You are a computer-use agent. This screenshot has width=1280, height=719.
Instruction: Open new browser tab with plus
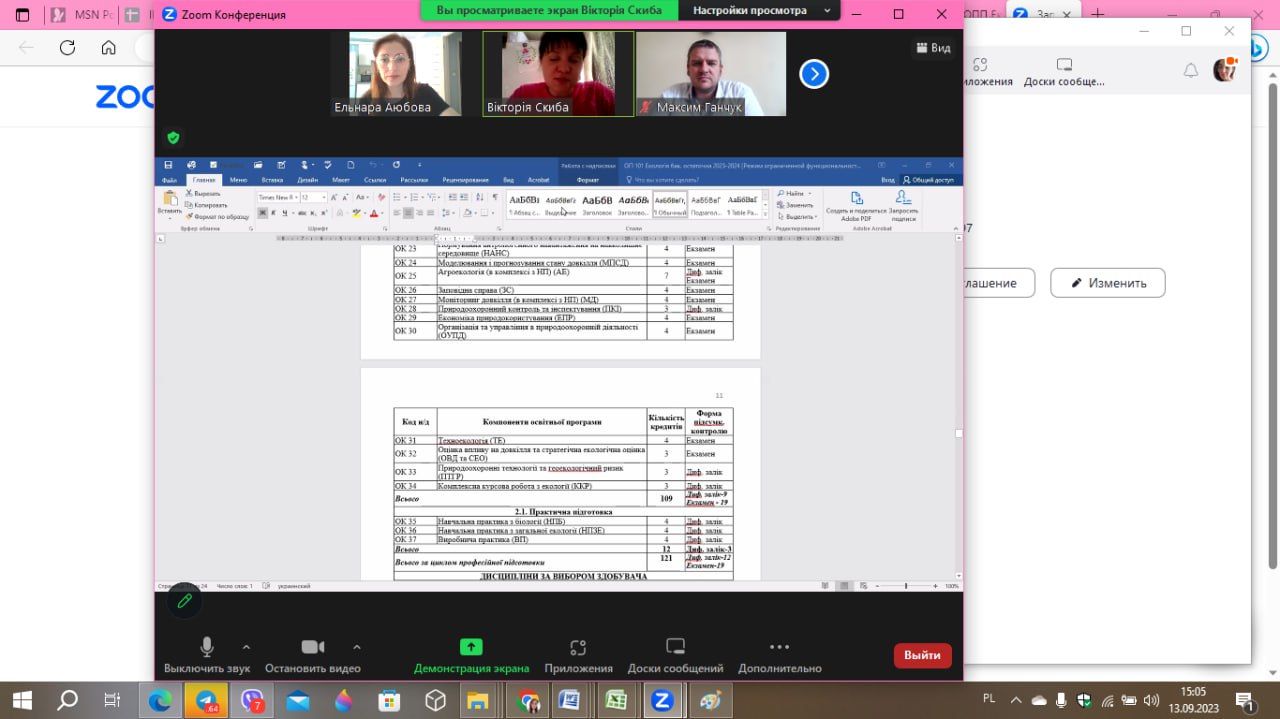point(1098,14)
